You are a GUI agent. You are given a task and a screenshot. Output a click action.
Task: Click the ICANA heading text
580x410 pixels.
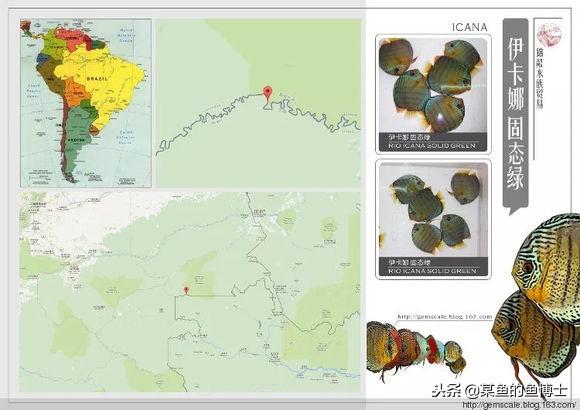coord(470,27)
